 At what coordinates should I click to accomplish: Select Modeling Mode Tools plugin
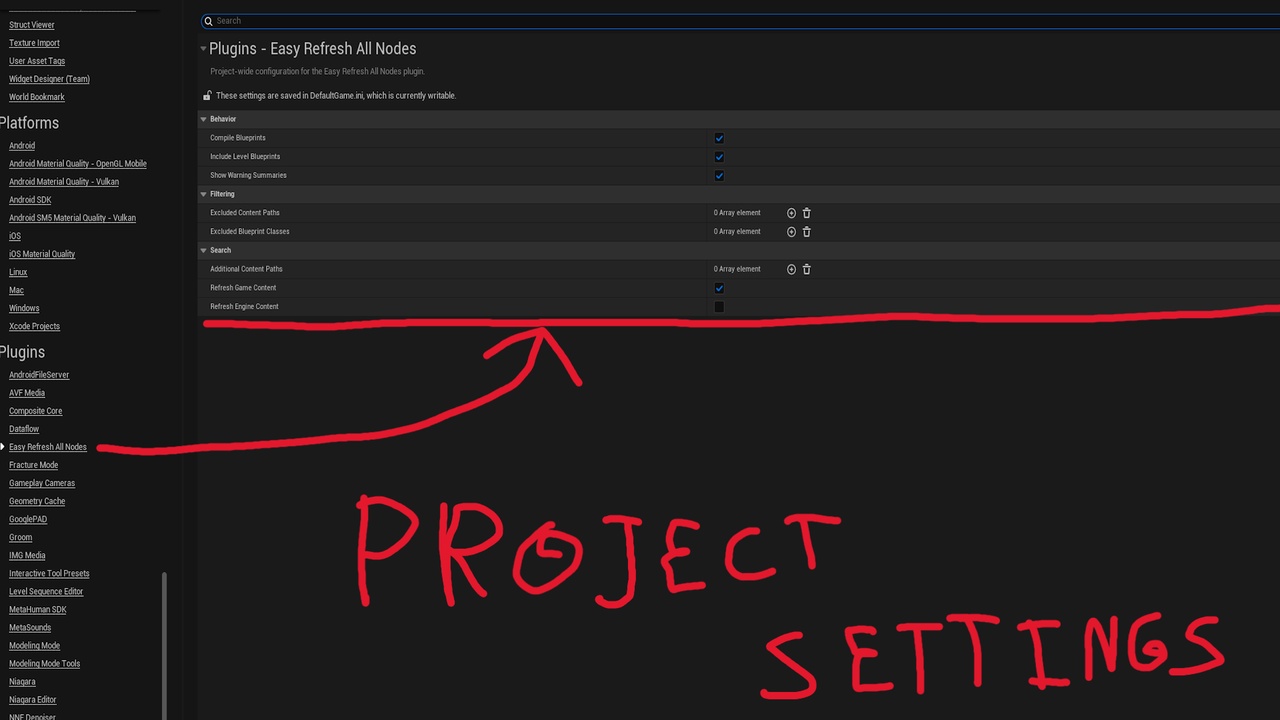(44, 664)
